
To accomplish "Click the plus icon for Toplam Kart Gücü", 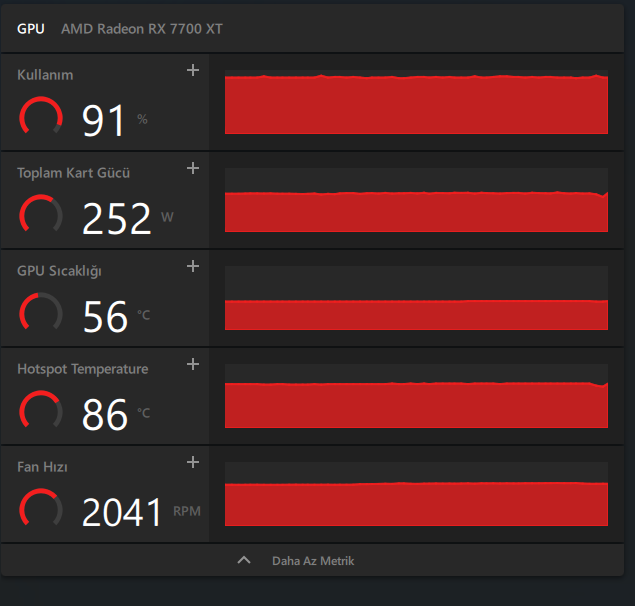I will coord(193,169).
